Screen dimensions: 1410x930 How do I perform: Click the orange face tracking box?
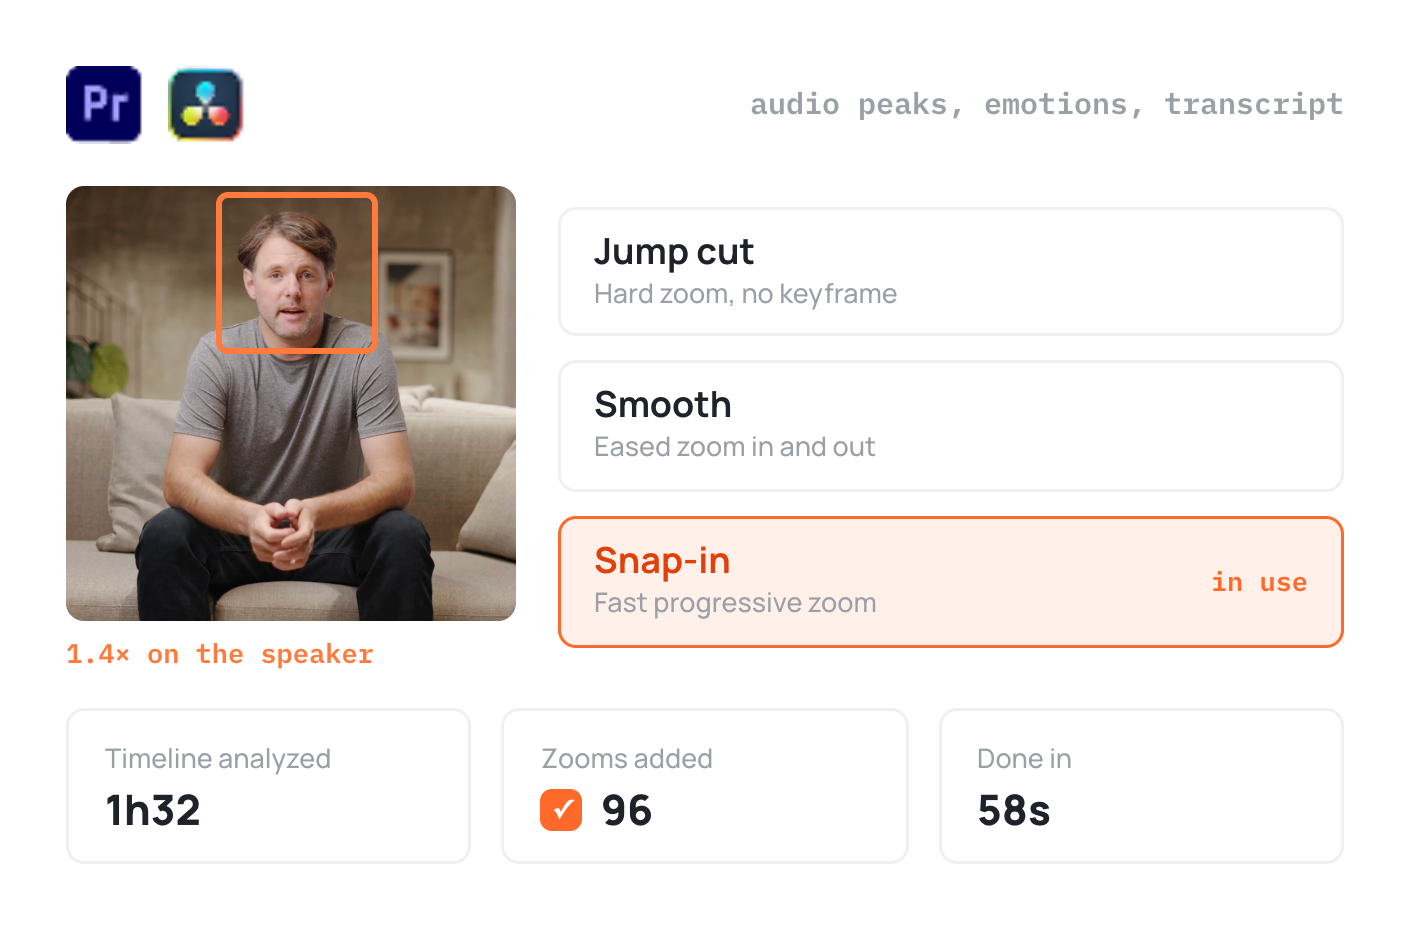coord(297,273)
